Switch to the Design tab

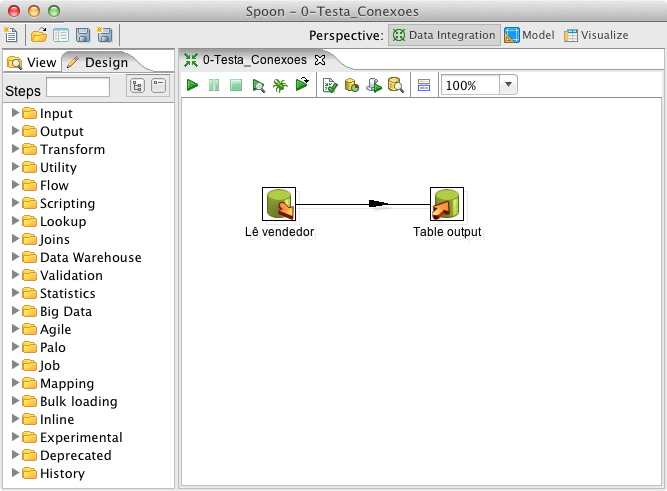pos(99,63)
